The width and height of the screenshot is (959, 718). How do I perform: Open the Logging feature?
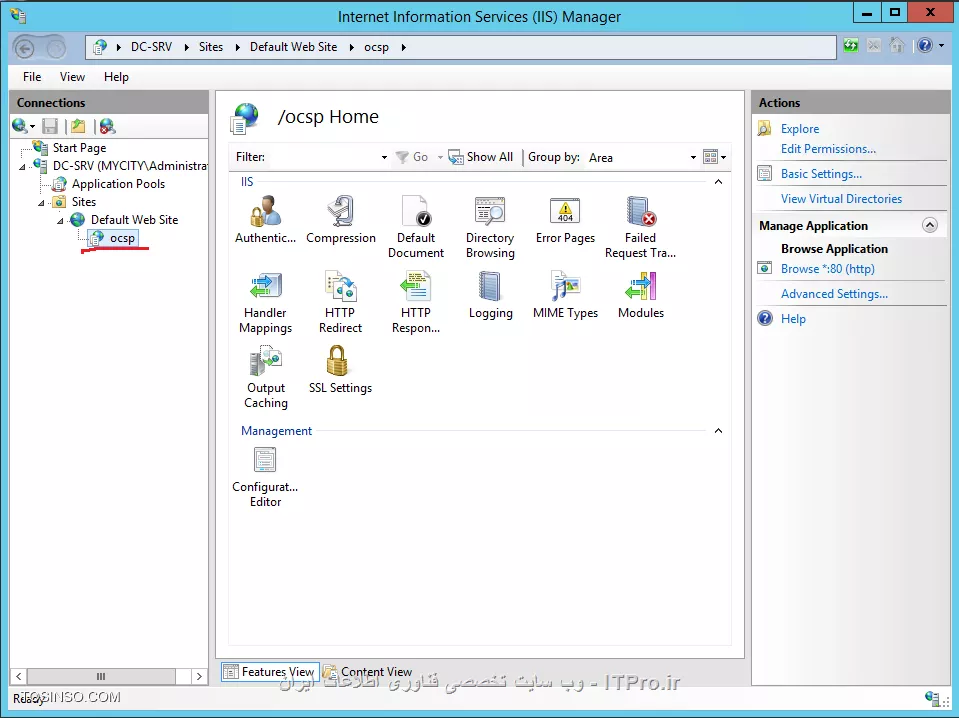491,295
